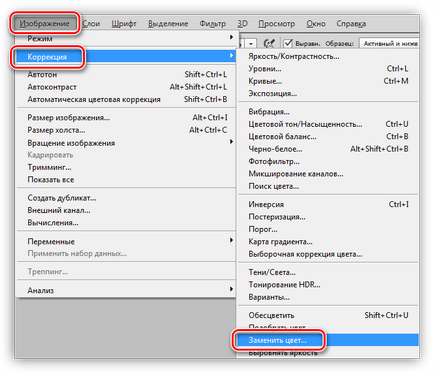Open Цветовой тон/Насыщенность adjustment

point(328,124)
